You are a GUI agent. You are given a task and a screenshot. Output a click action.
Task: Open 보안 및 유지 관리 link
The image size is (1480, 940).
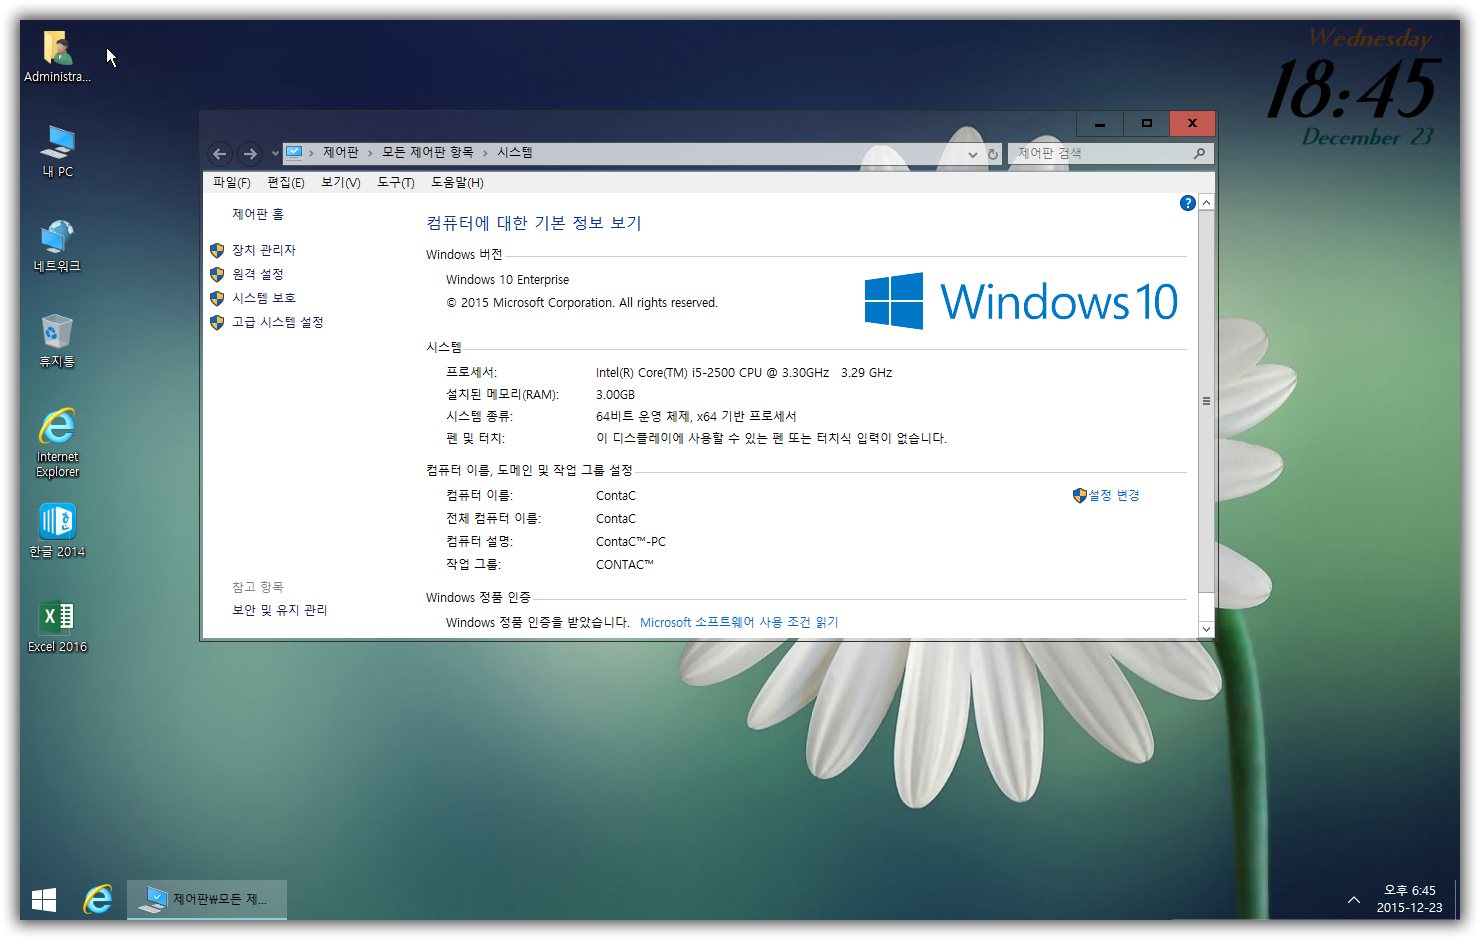click(x=280, y=610)
